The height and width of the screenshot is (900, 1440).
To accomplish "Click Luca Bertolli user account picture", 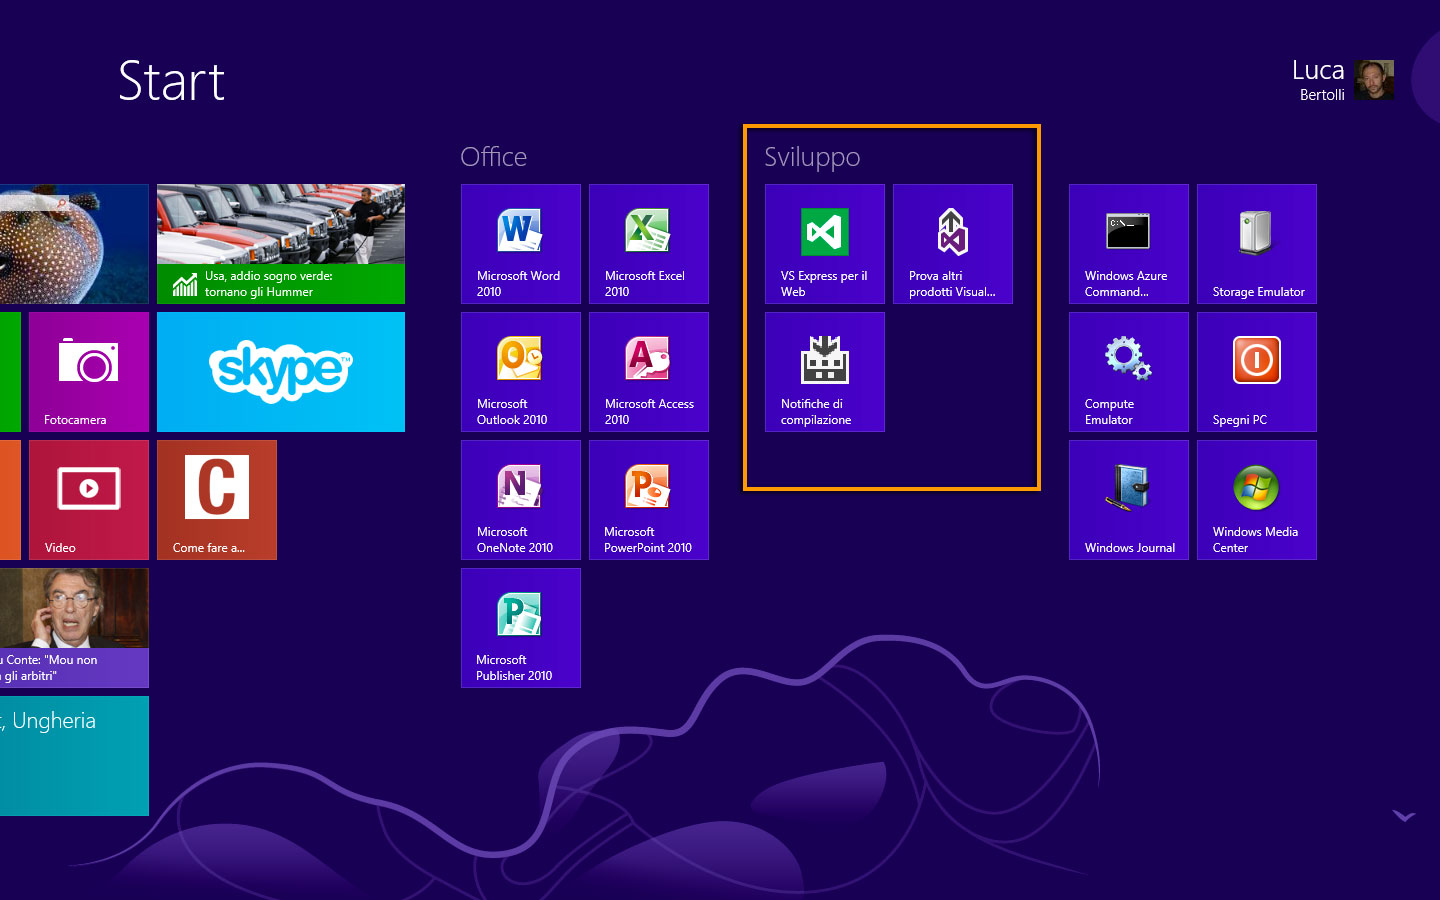I will coord(1374,80).
